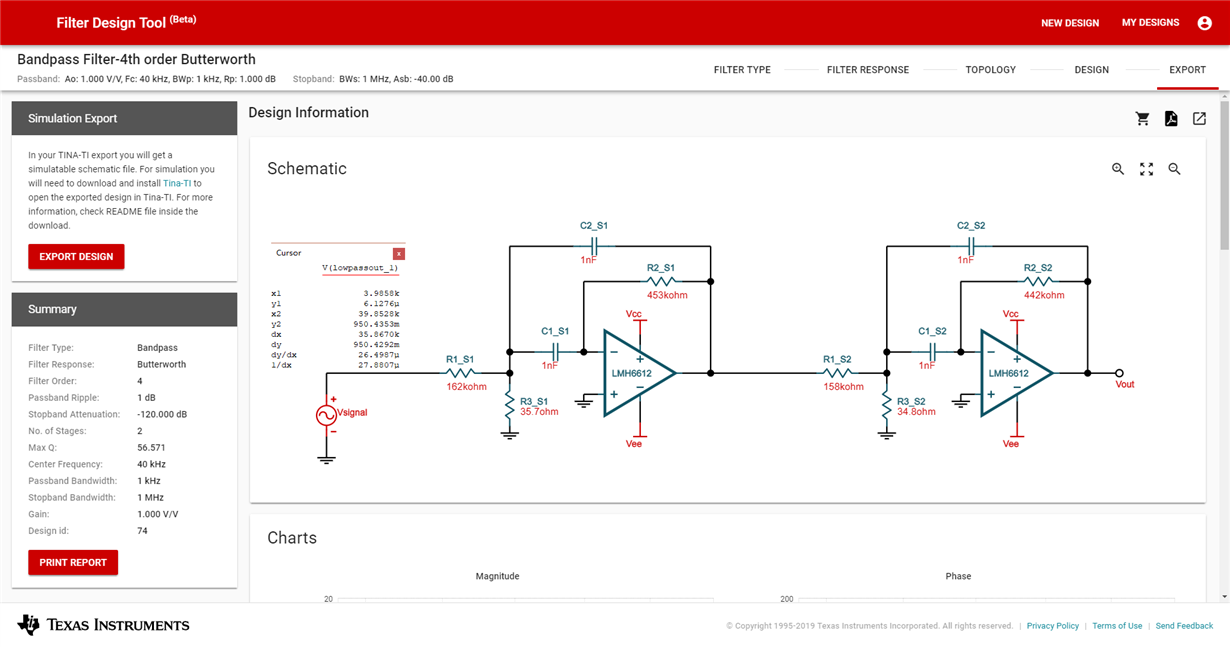Open the Tina-TI download link

click(x=177, y=184)
